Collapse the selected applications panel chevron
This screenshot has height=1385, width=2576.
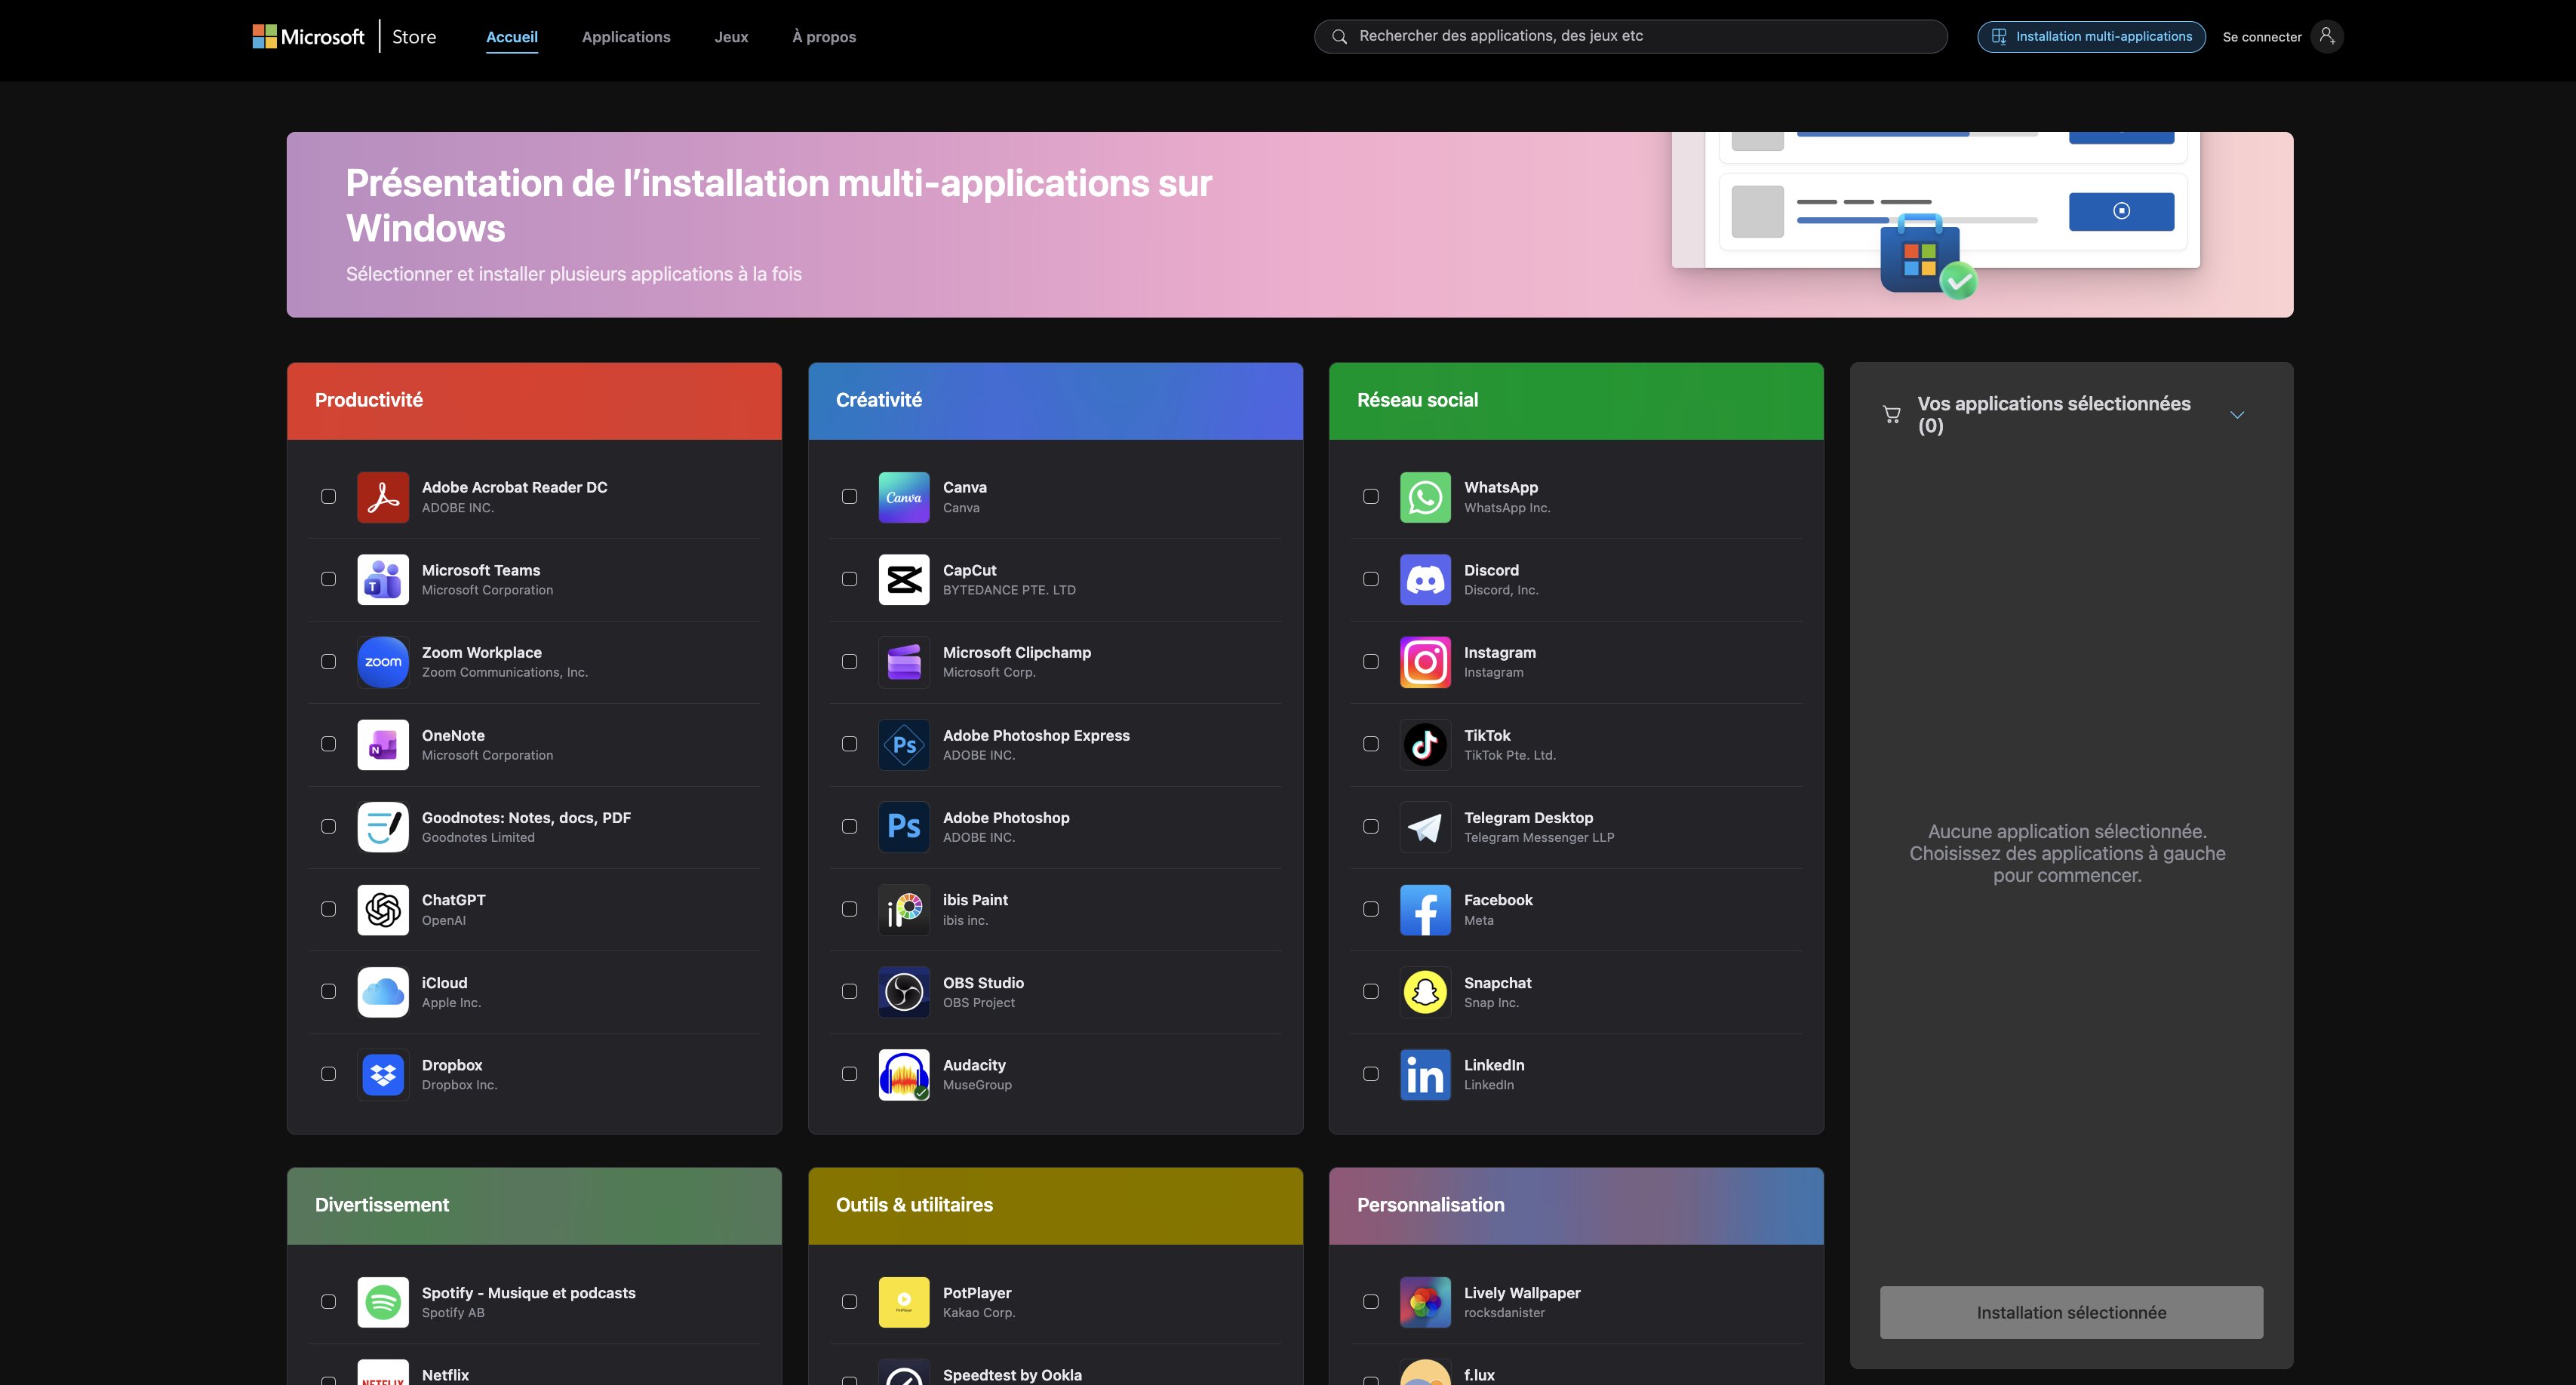tap(2237, 415)
